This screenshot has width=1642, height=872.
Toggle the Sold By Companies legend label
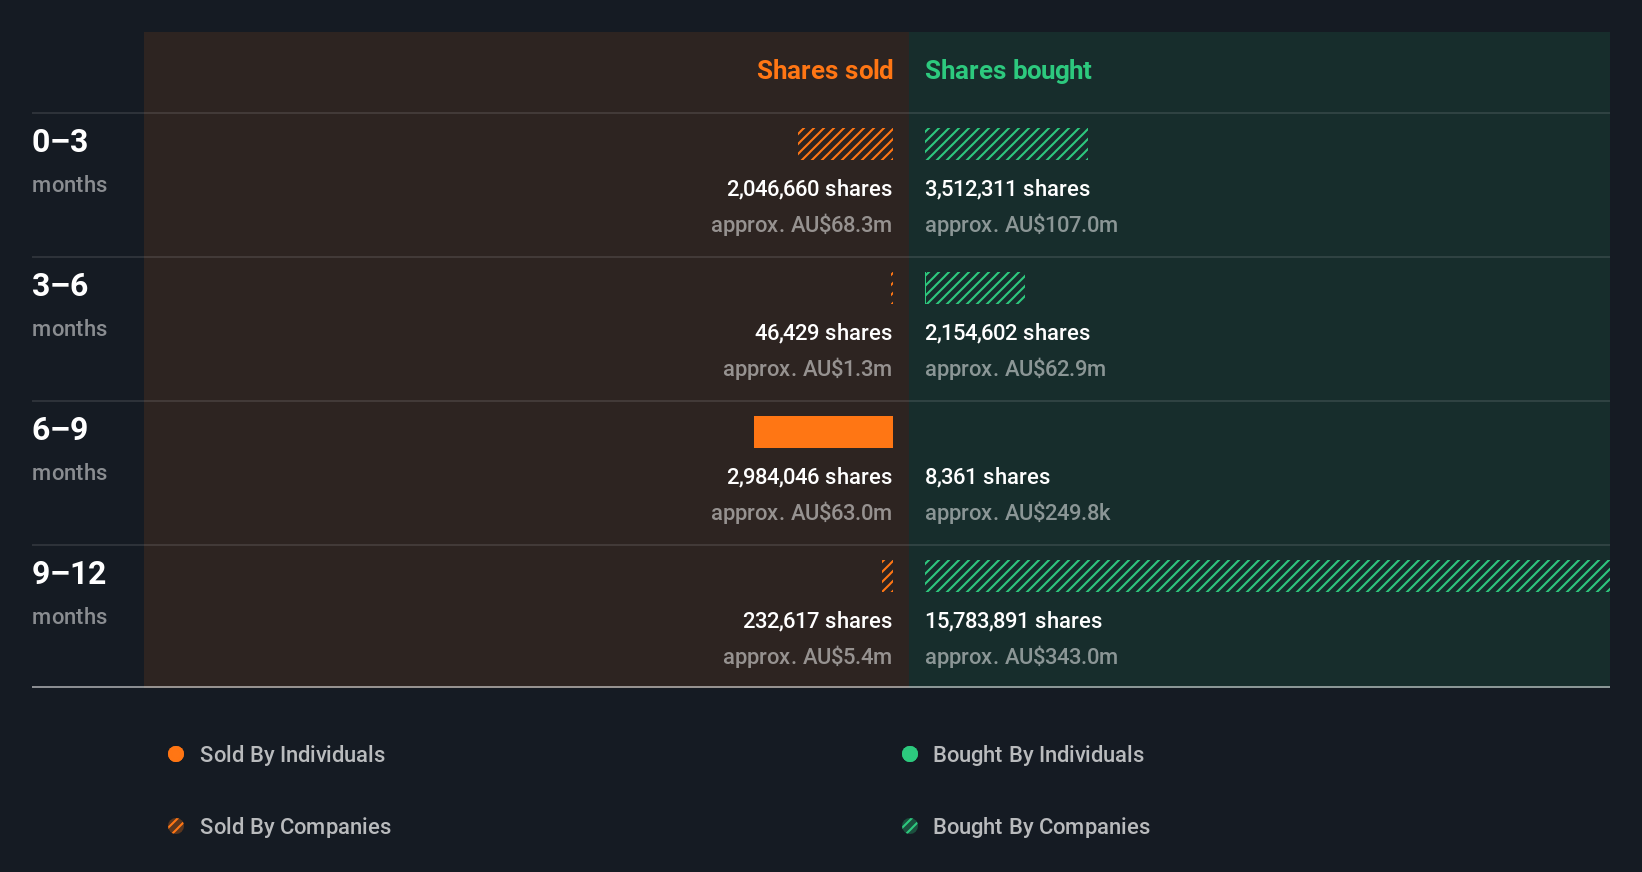click(295, 826)
